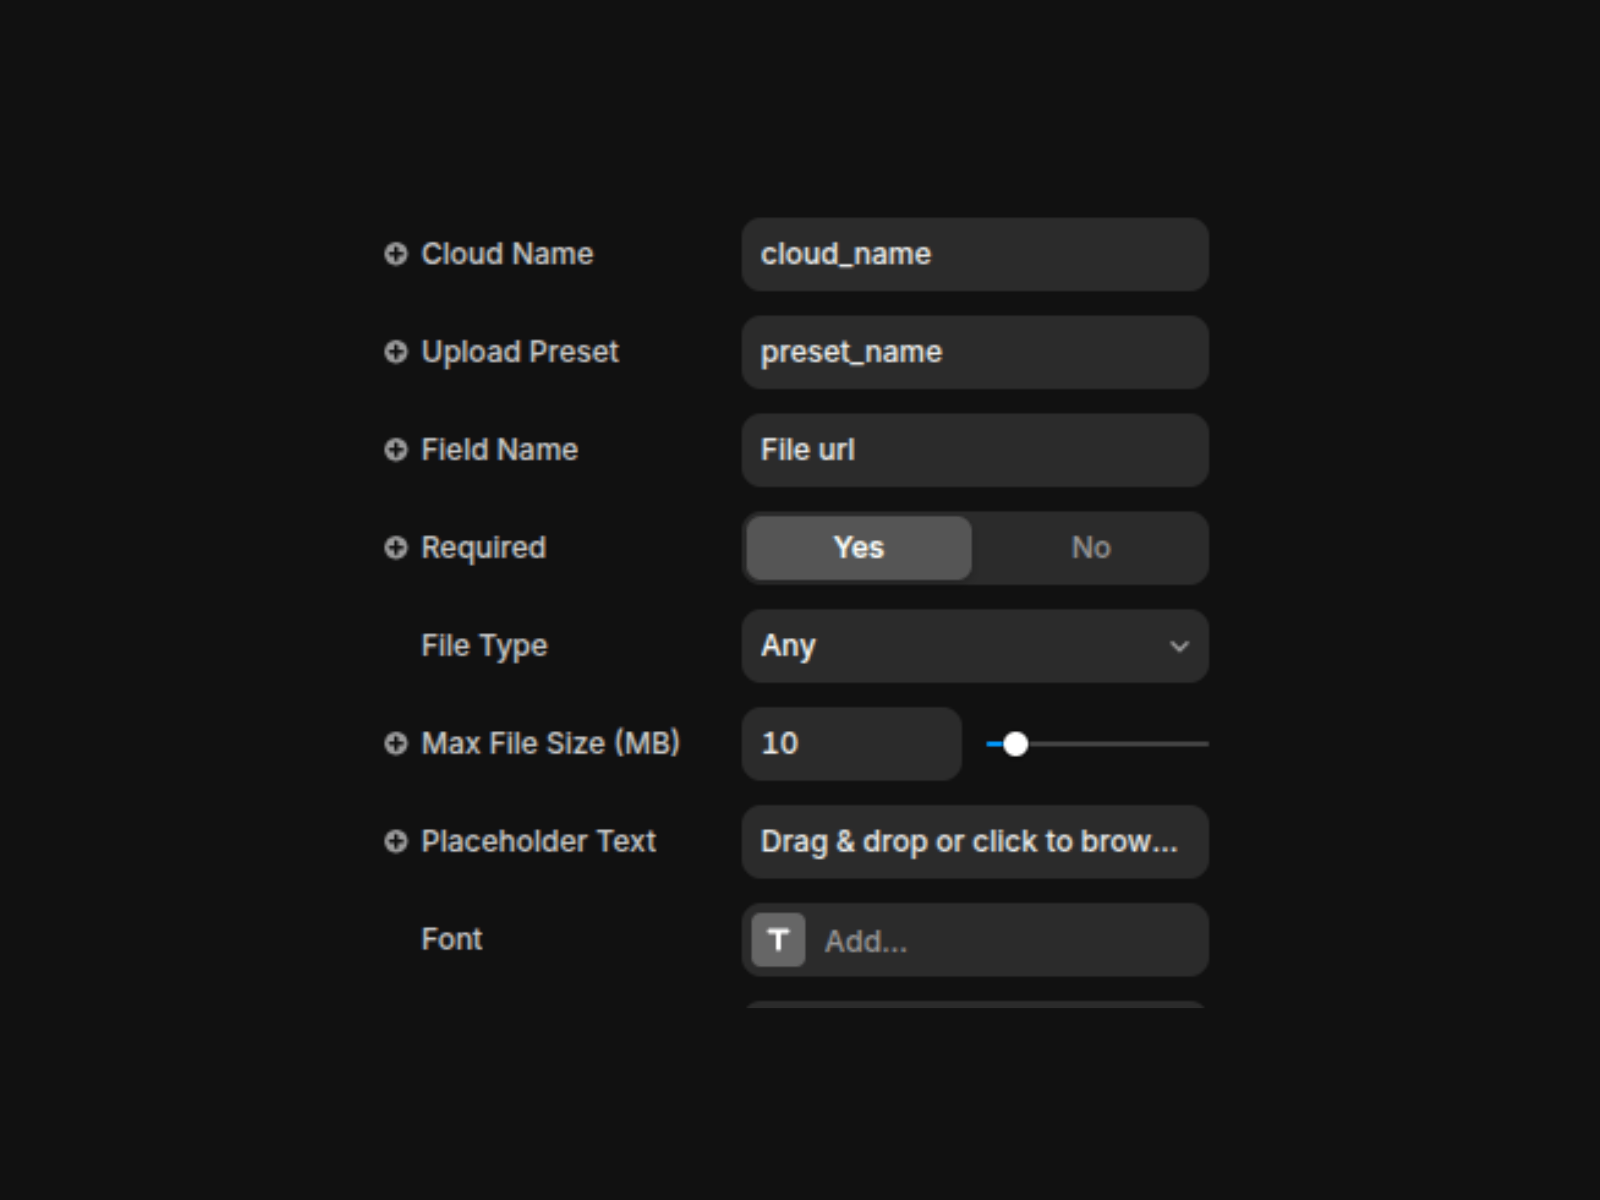Open the File Type dropdown

coord(960,646)
